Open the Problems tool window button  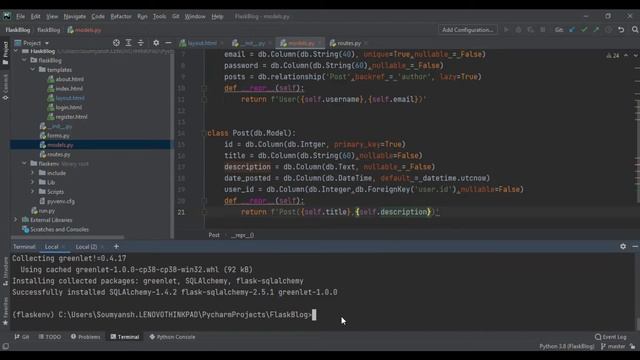(86, 337)
